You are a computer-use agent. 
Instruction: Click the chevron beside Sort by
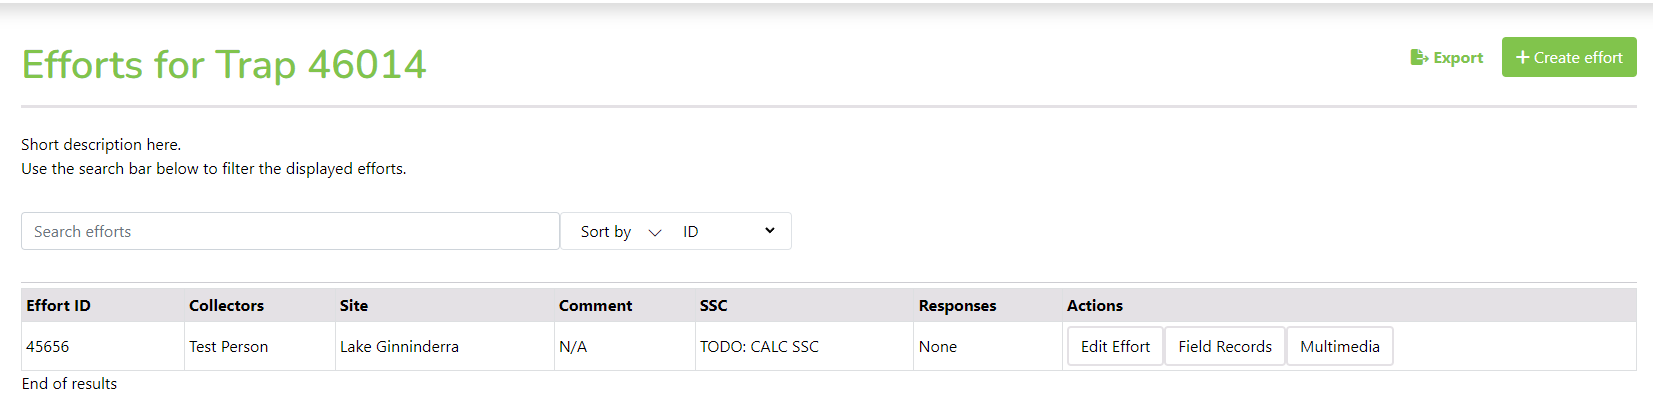(655, 232)
